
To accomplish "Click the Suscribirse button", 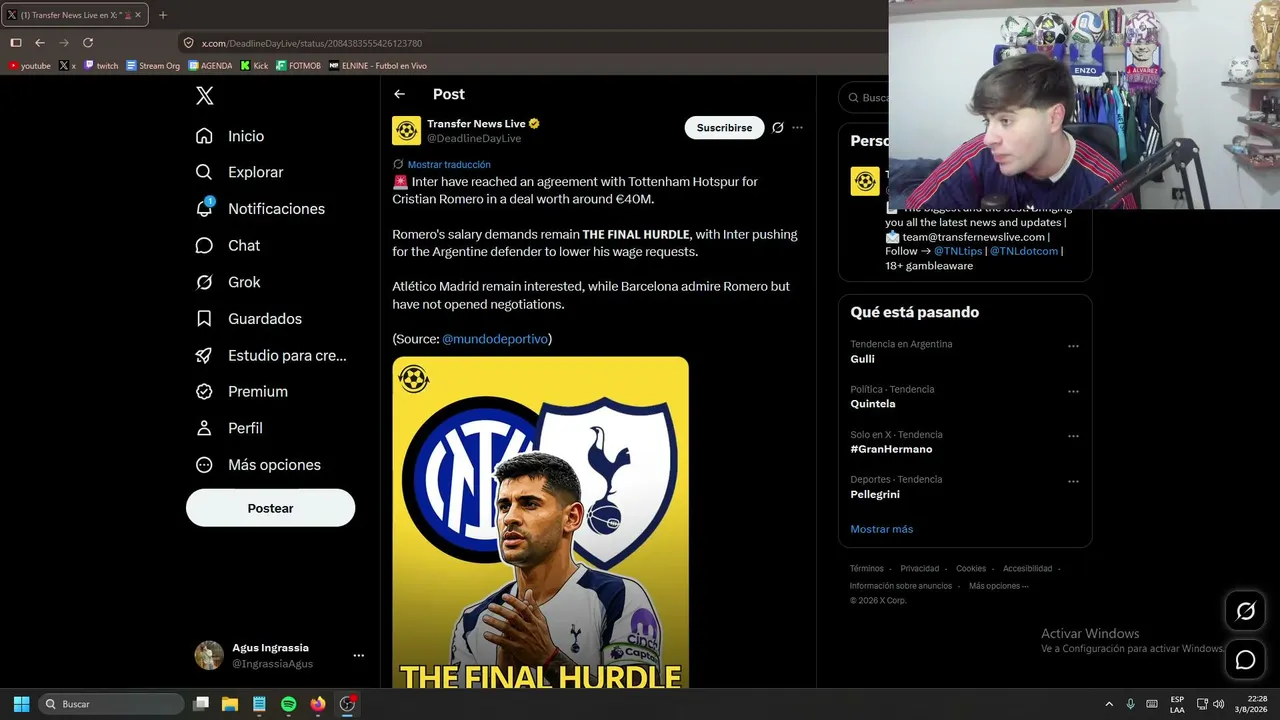I will tap(724, 128).
